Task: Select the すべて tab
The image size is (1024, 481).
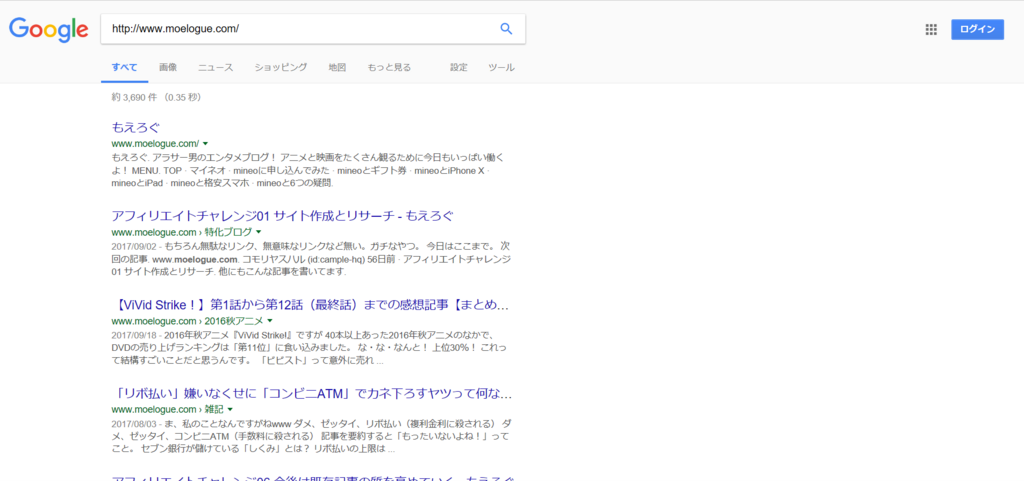Action: pos(124,67)
